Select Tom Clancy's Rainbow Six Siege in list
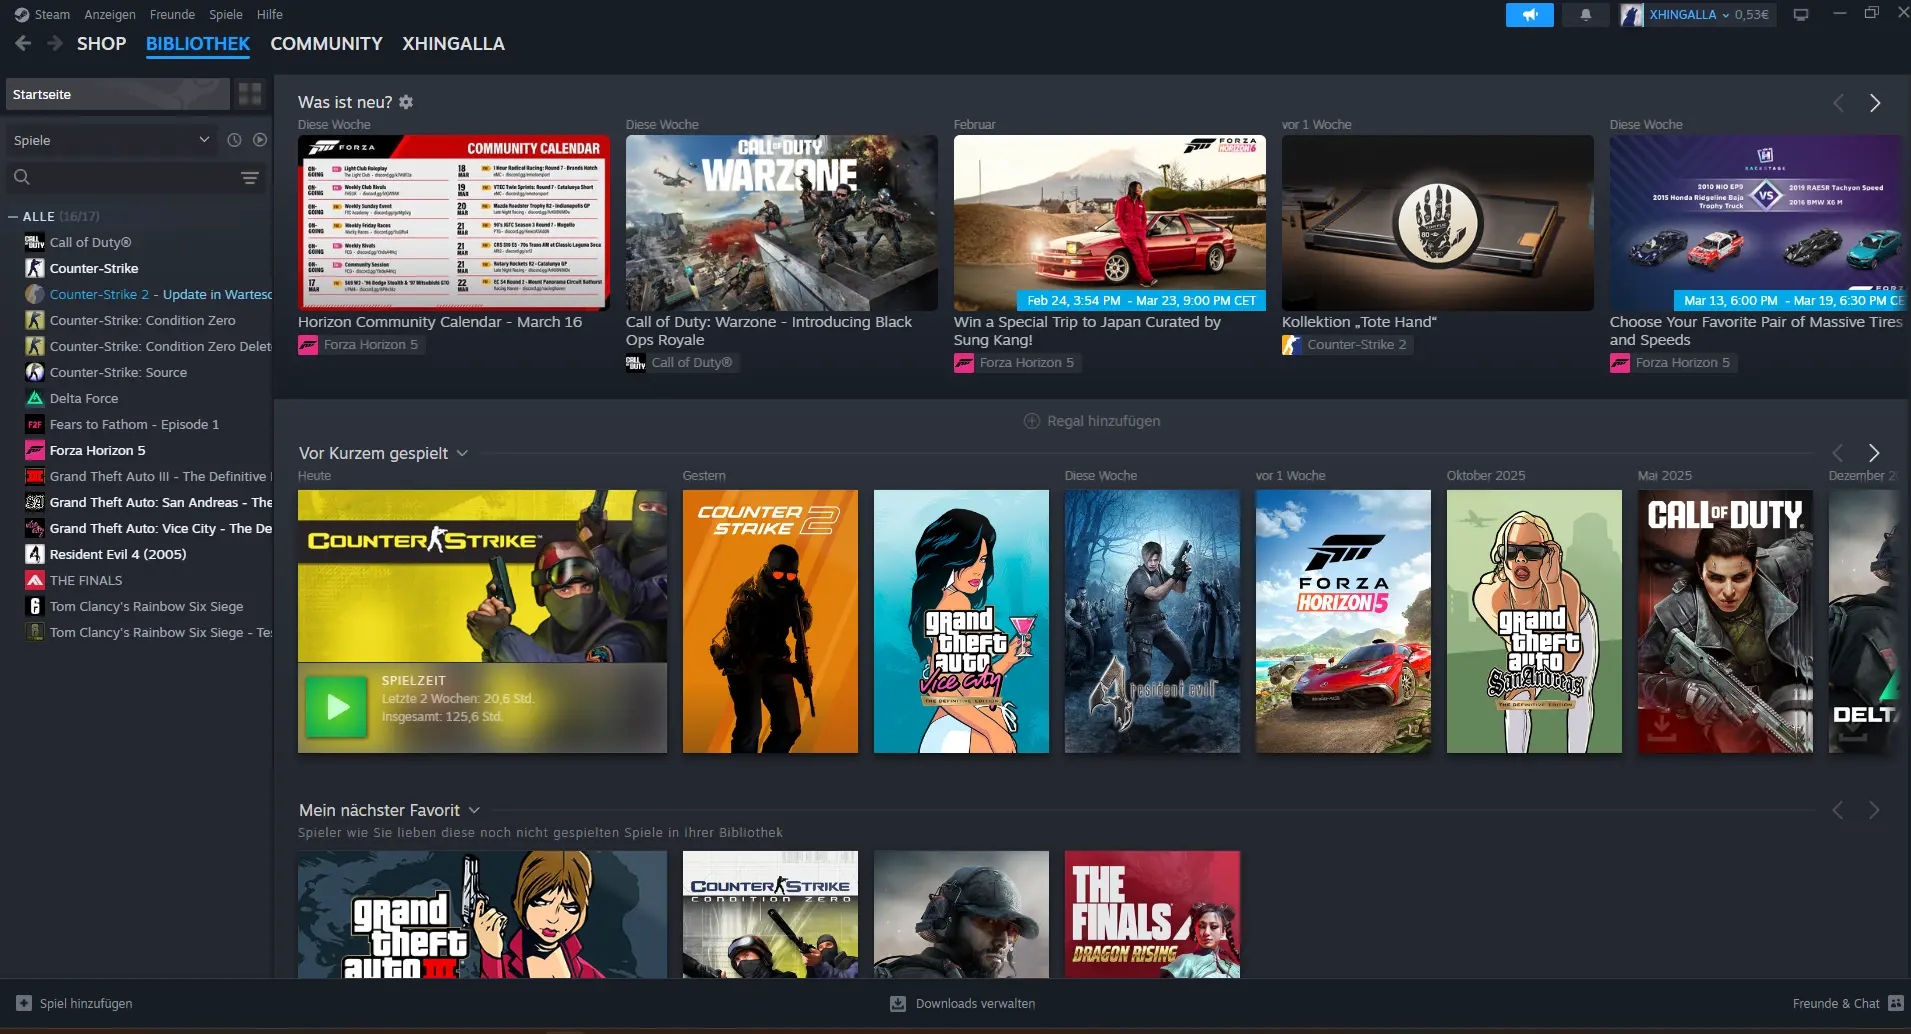The height and width of the screenshot is (1034, 1911). coord(148,606)
